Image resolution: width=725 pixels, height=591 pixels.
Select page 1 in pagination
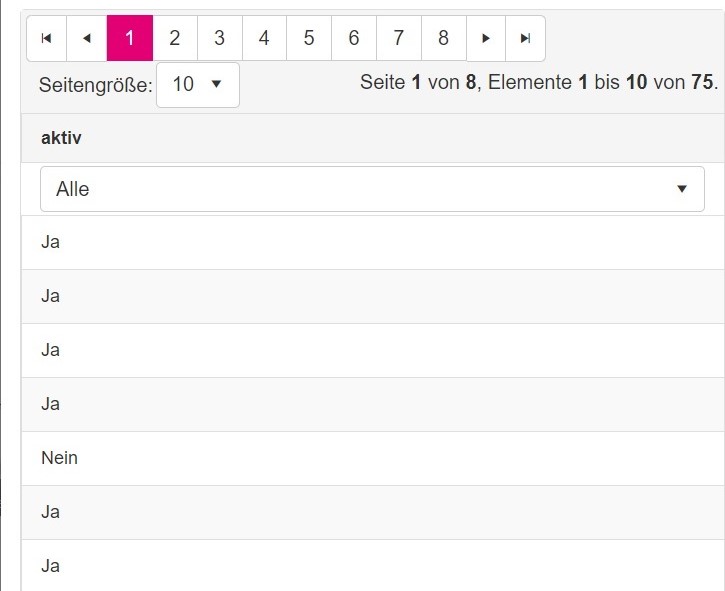point(129,38)
